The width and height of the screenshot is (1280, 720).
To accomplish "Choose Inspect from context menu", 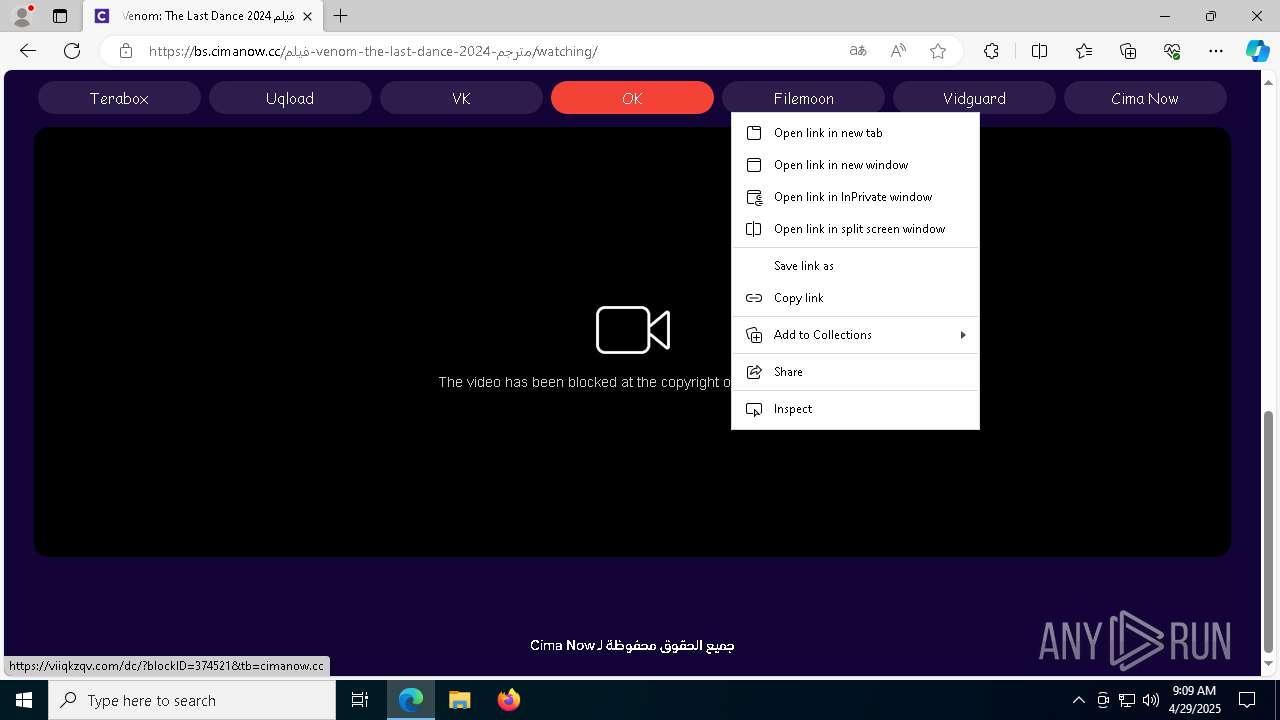I will pyautogui.click(x=855, y=409).
